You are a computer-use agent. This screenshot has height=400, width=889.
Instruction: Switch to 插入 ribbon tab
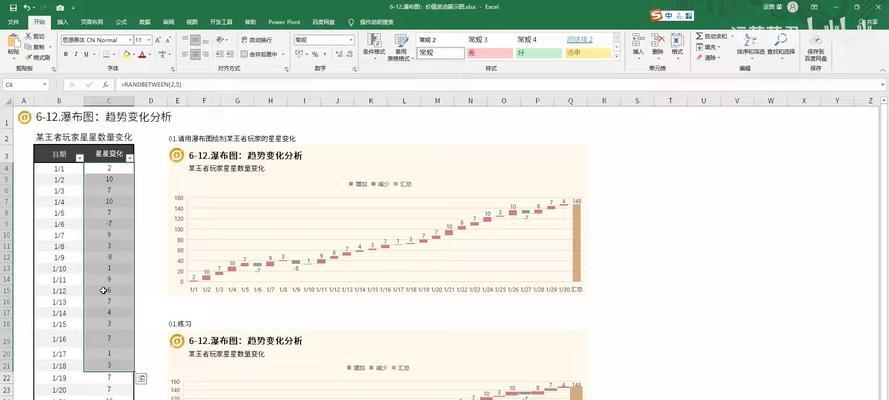click(x=63, y=22)
